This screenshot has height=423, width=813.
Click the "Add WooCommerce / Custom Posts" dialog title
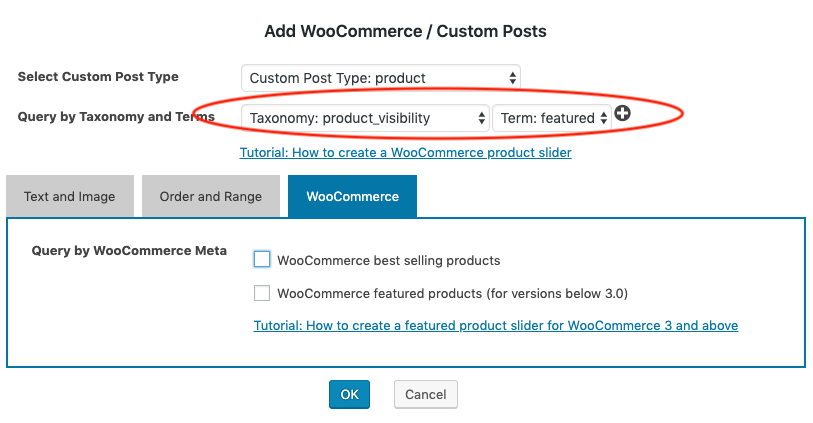[406, 32]
